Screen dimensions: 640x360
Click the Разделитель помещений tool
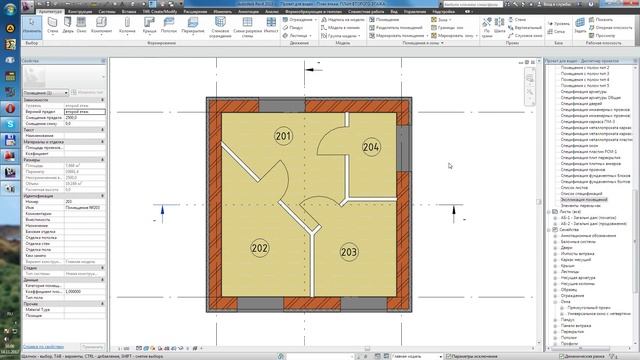[x=396, y=28]
